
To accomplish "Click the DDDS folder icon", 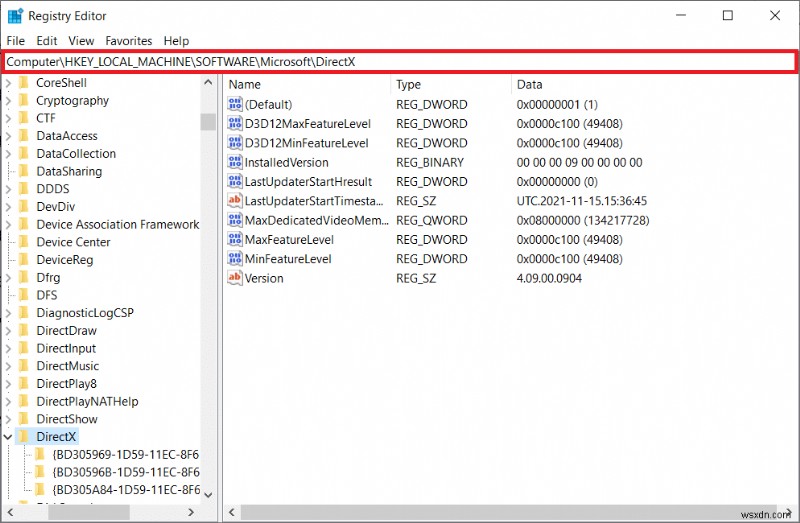I will click(23, 189).
